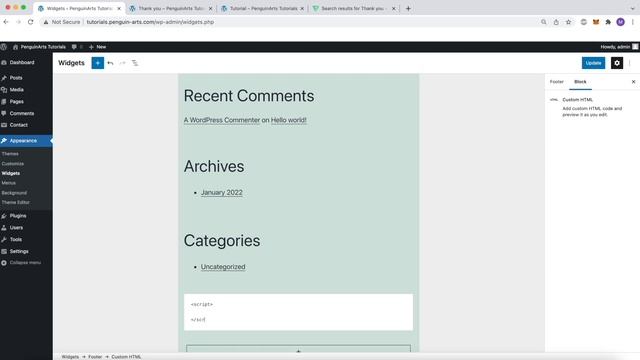Screen dimensions: 640x360
Task: Click into the Custom HTML code field
Action: click(x=298, y=312)
